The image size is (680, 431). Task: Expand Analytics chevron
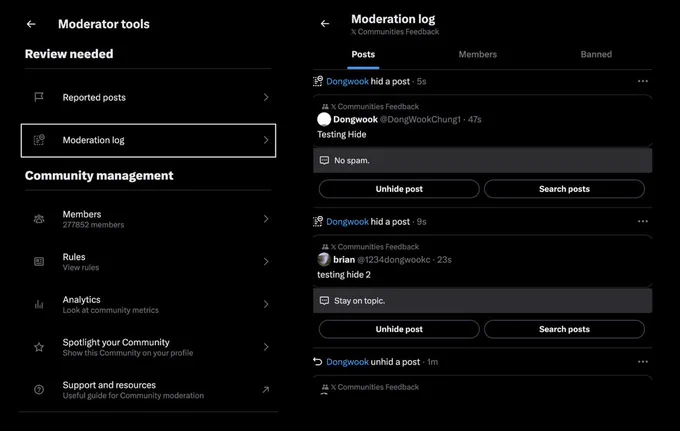(266, 304)
